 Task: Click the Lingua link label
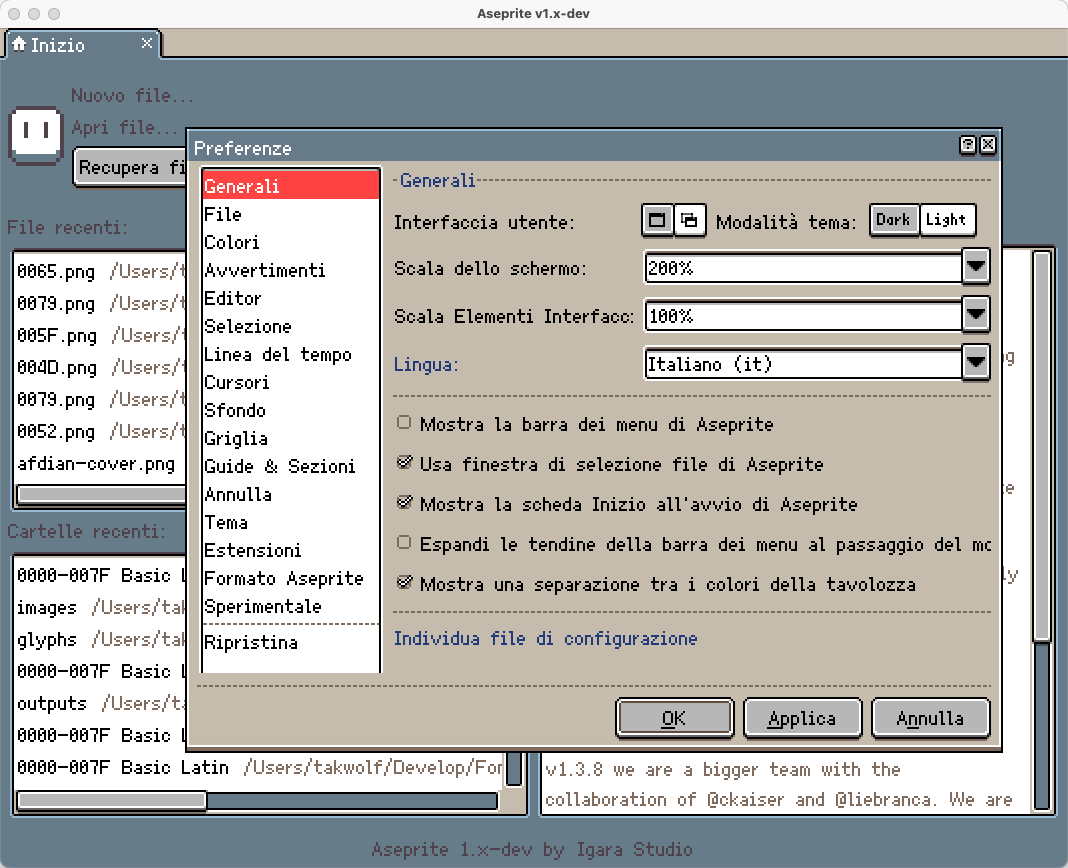point(426,365)
